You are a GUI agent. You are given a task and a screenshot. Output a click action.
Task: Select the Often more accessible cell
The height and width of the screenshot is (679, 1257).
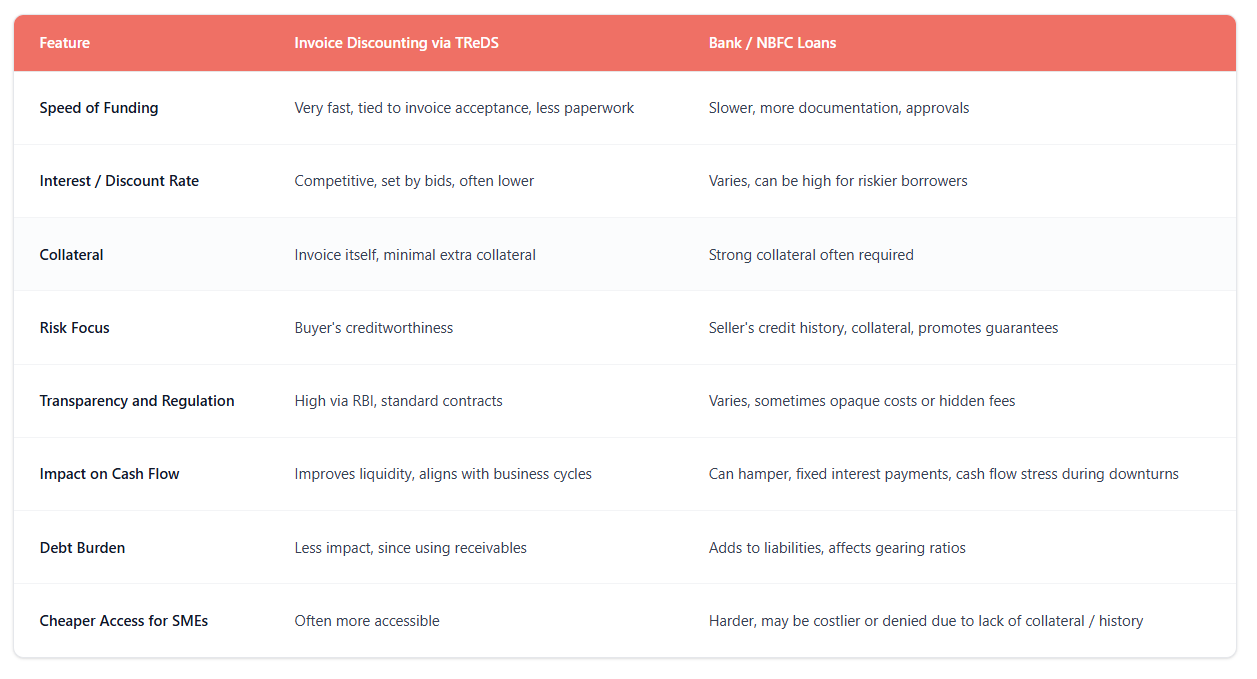tap(367, 621)
